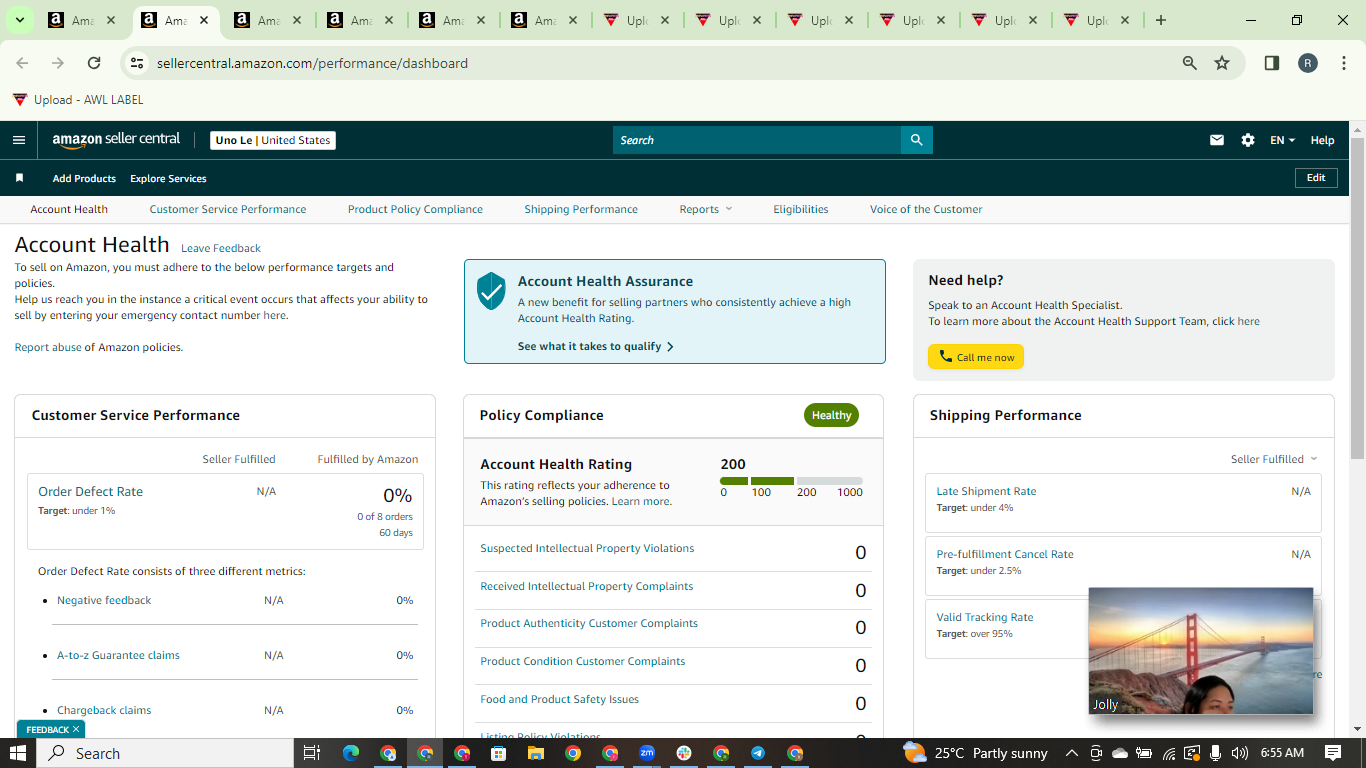
Task: Open Product Authenticity Customer Complaints
Action: [589, 623]
